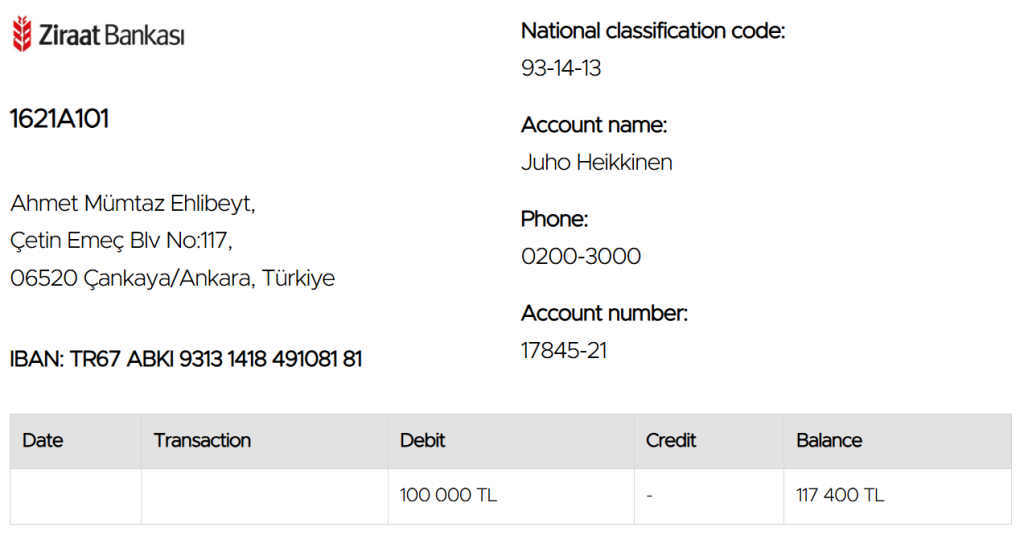Click the Çetin Emeç Blv address line
This screenshot has height=548, width=1024.
click(121, 240)
